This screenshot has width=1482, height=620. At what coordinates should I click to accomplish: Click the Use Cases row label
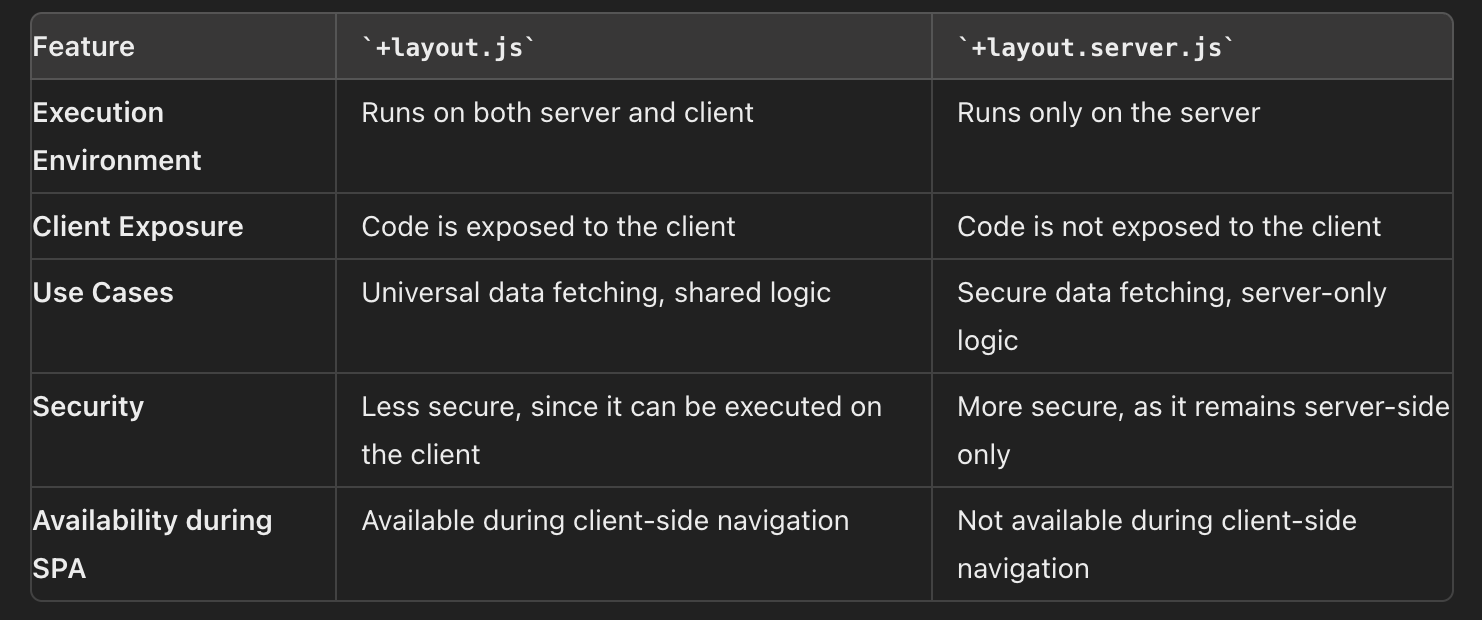point(103,292)
